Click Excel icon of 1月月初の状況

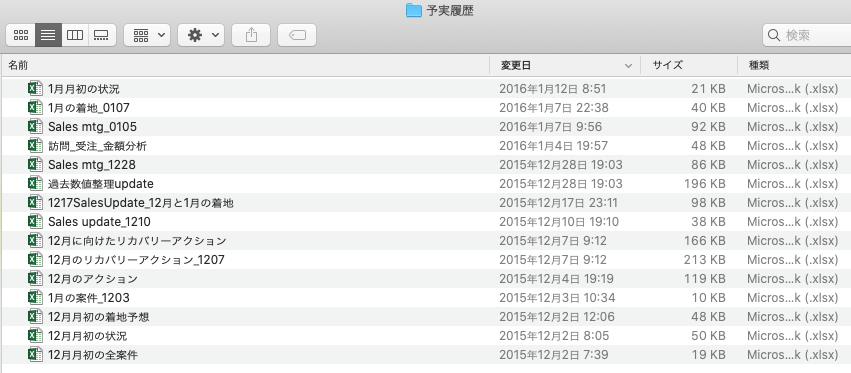[x=35, y=88]
